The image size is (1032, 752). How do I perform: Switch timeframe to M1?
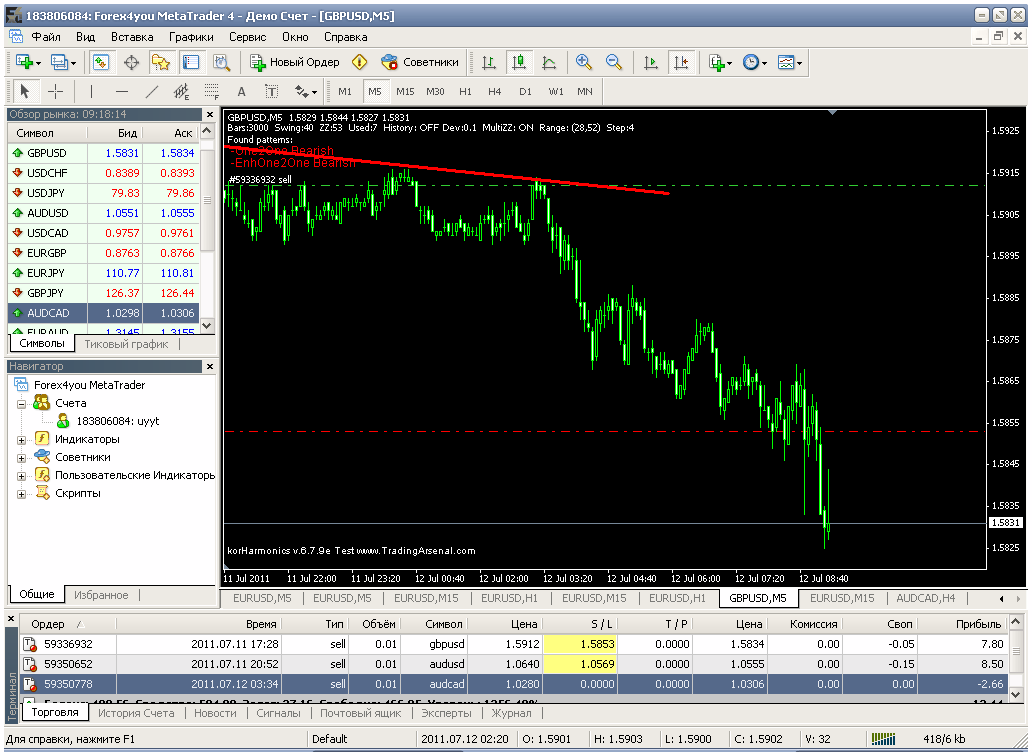[x=345, y=91]
